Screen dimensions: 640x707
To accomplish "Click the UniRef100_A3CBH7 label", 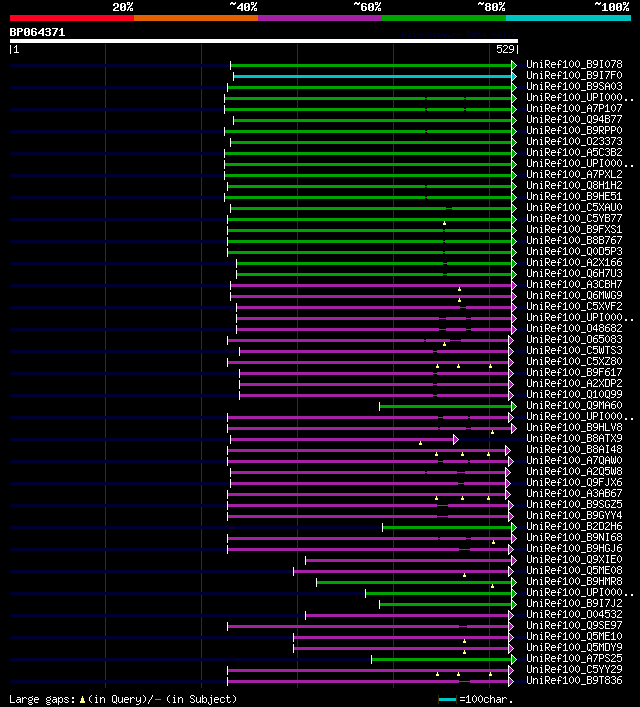I will pyautogui.click(x=574, y=285).
